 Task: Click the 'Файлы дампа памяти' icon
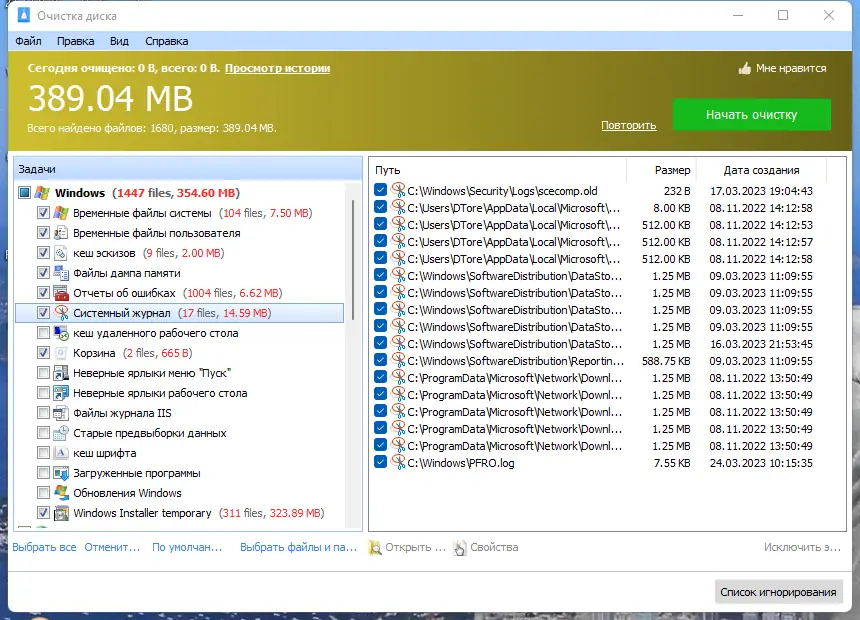[61, 273]
